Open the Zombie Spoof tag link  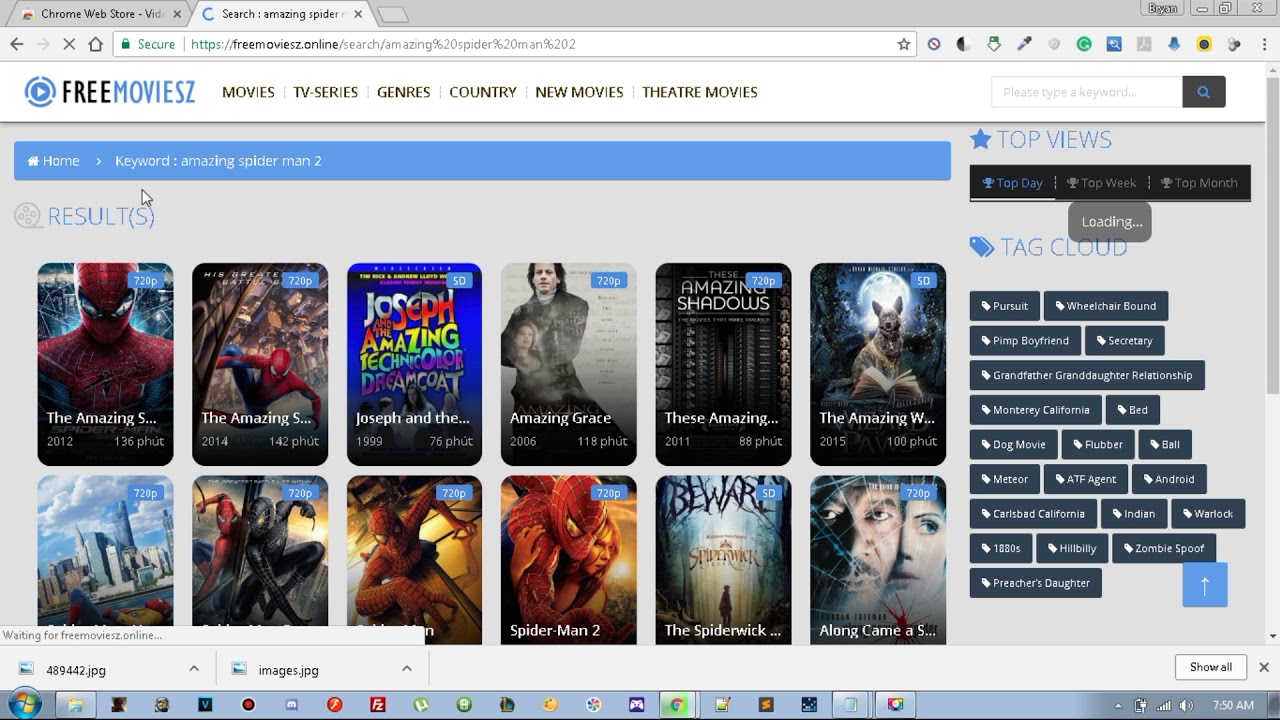(x=1163, y=547)
